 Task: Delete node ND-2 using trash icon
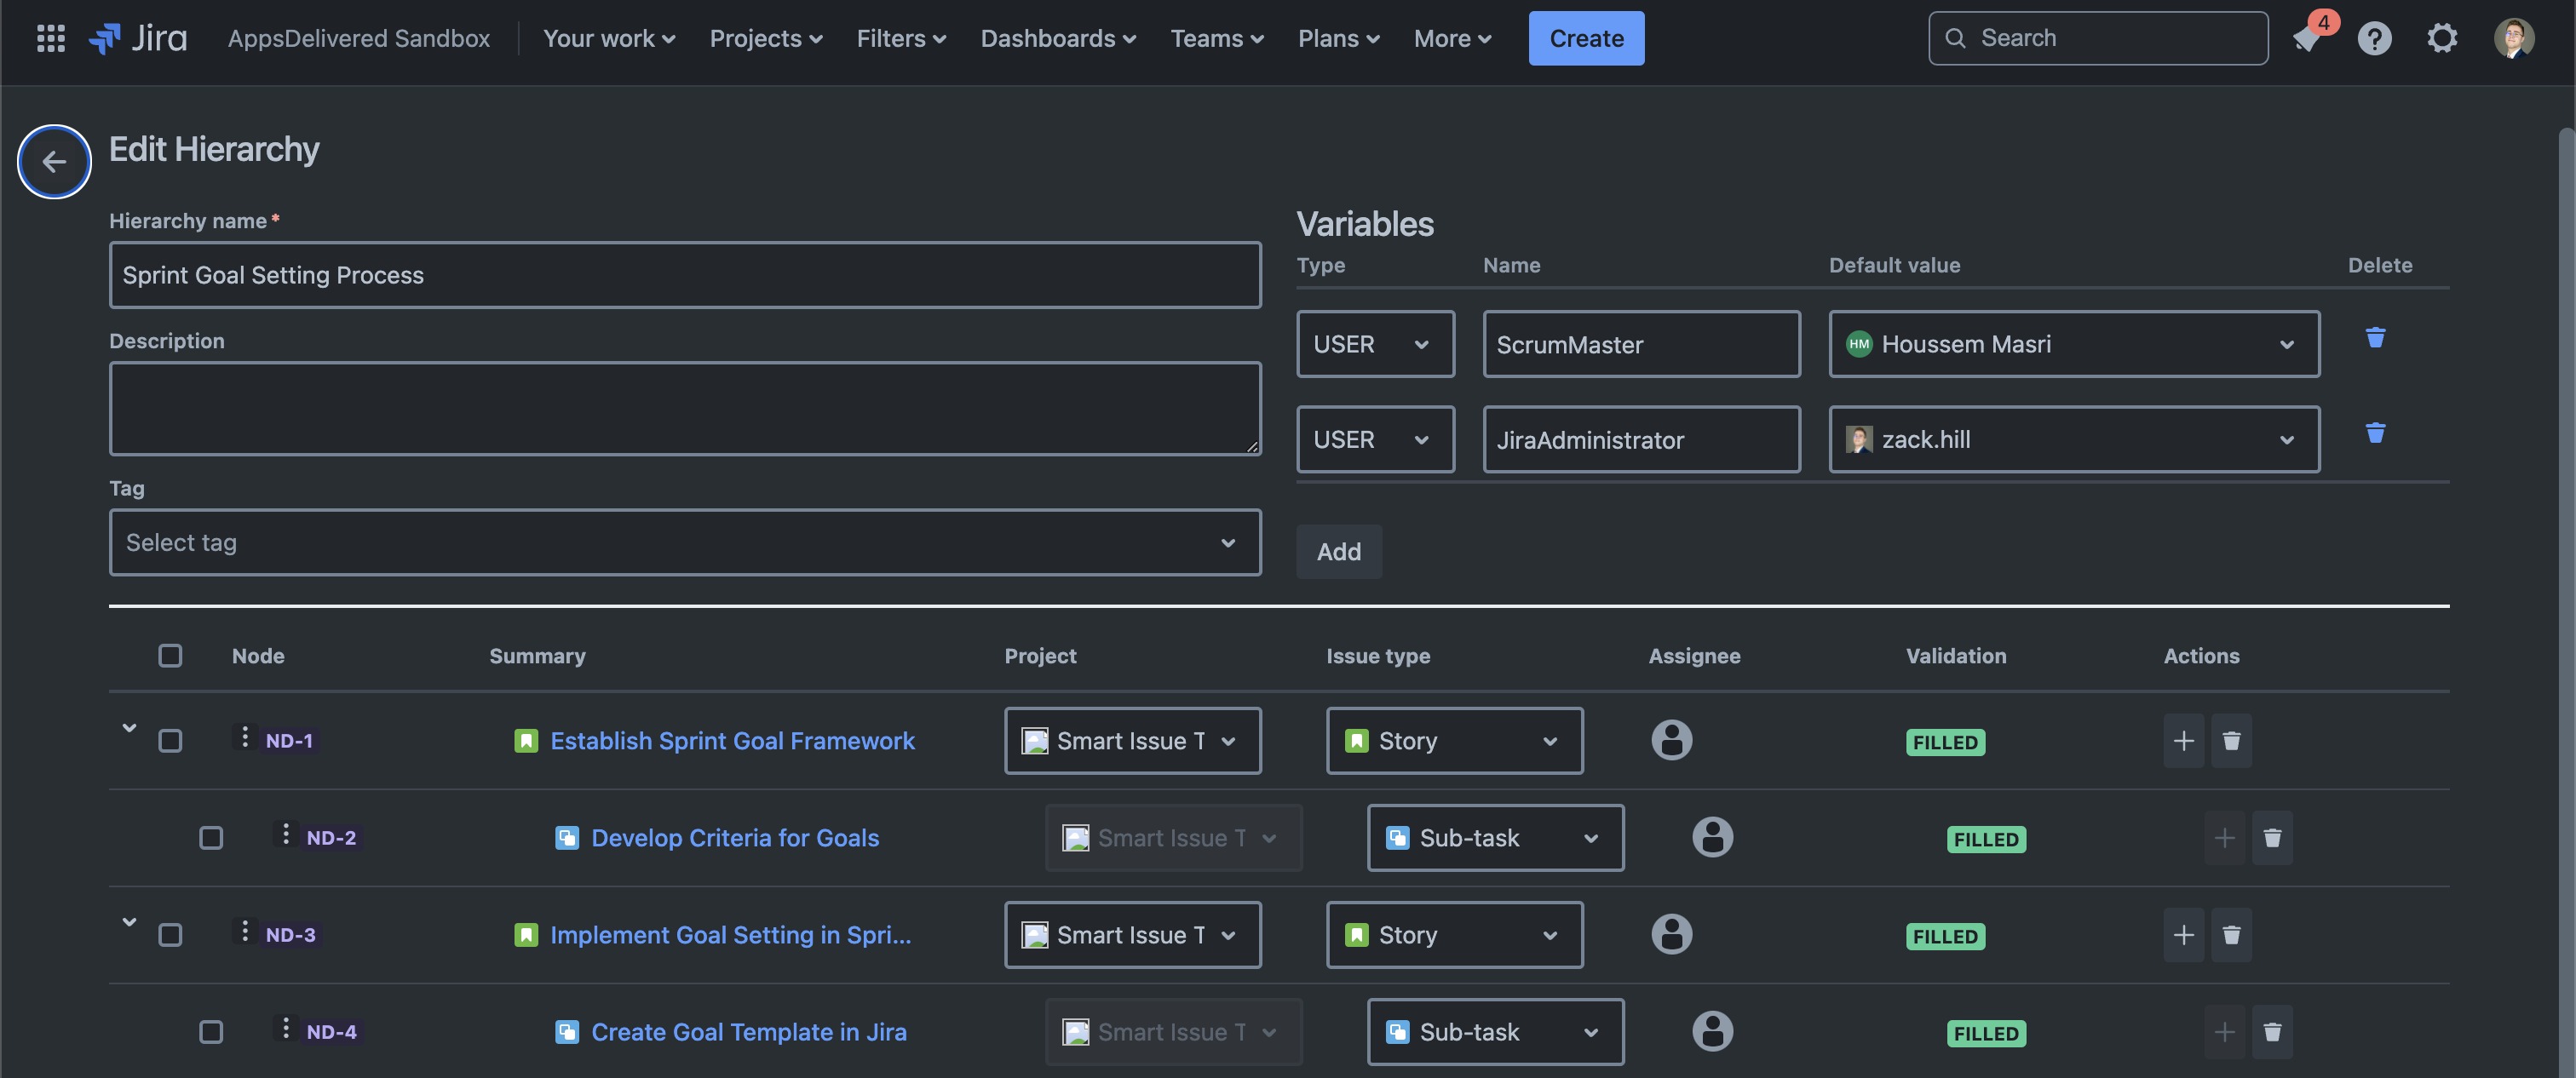(2272, 837)
